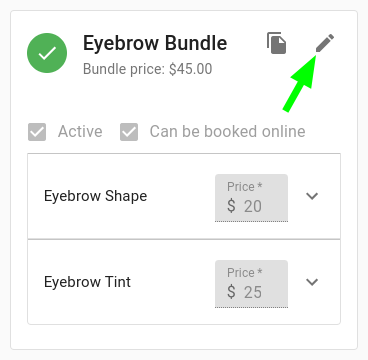The width and height of the screenshot is (368, 360).
Task: Focus the Eyebrow Tint price field showing 25
Action: coord(251,284)
